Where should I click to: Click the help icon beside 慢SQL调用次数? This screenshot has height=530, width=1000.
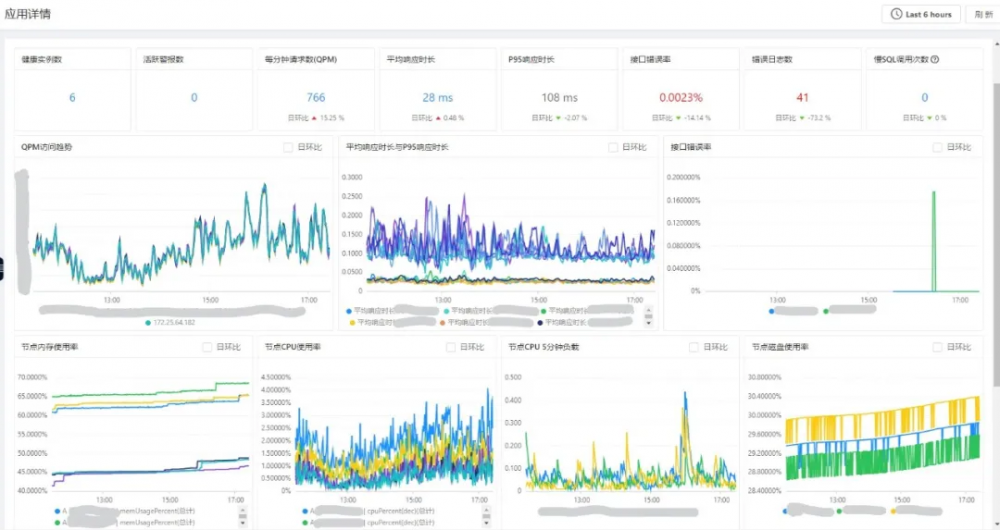click(934, 59)
